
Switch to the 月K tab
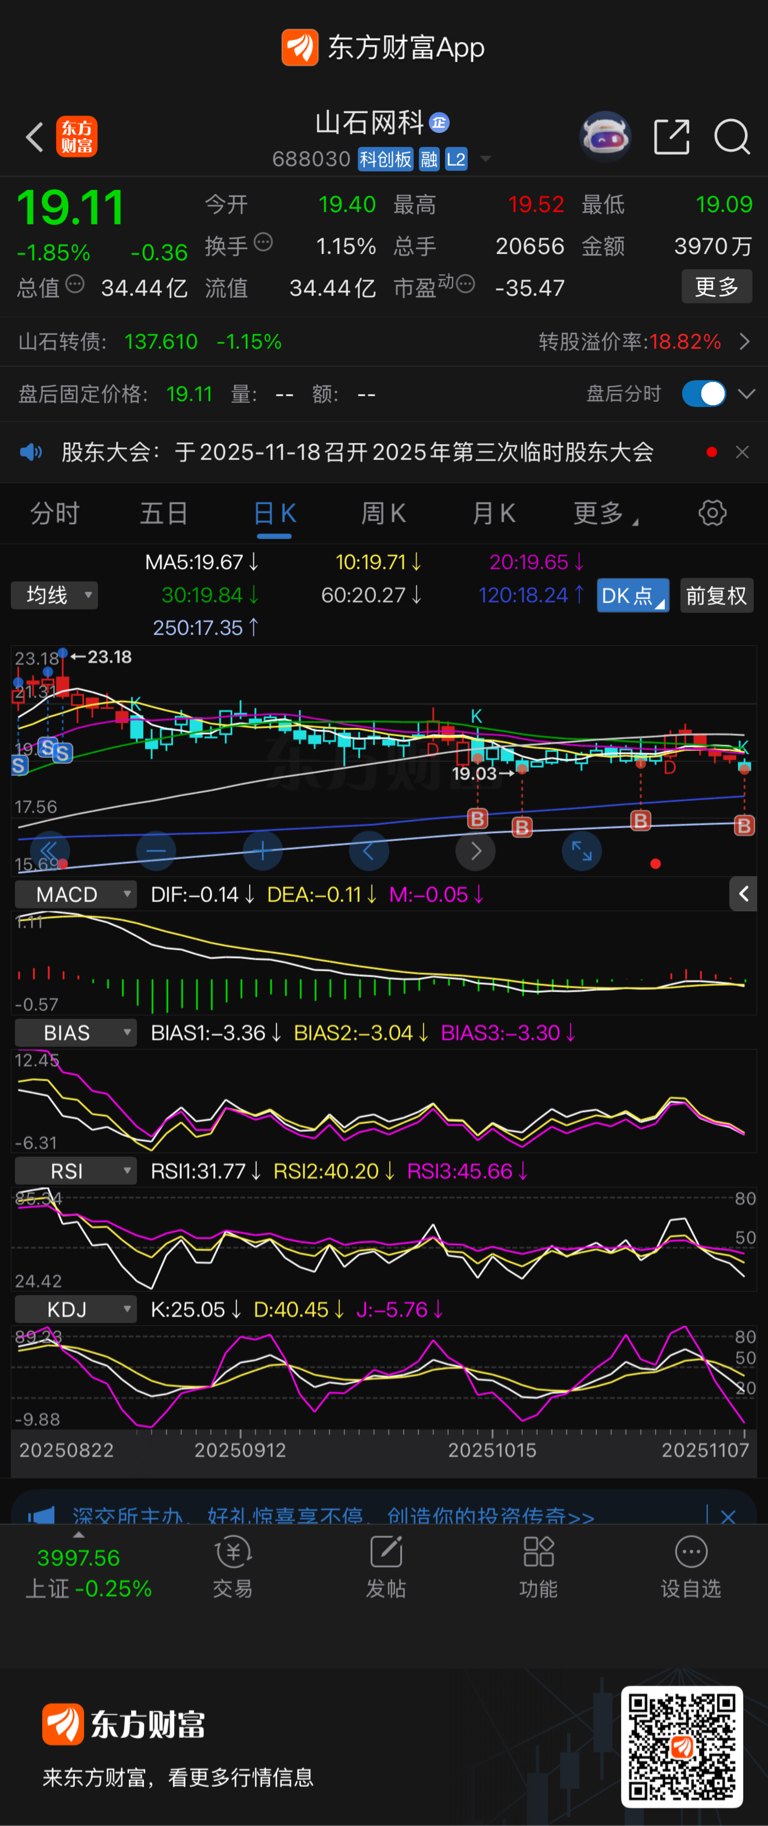point(493,514)
